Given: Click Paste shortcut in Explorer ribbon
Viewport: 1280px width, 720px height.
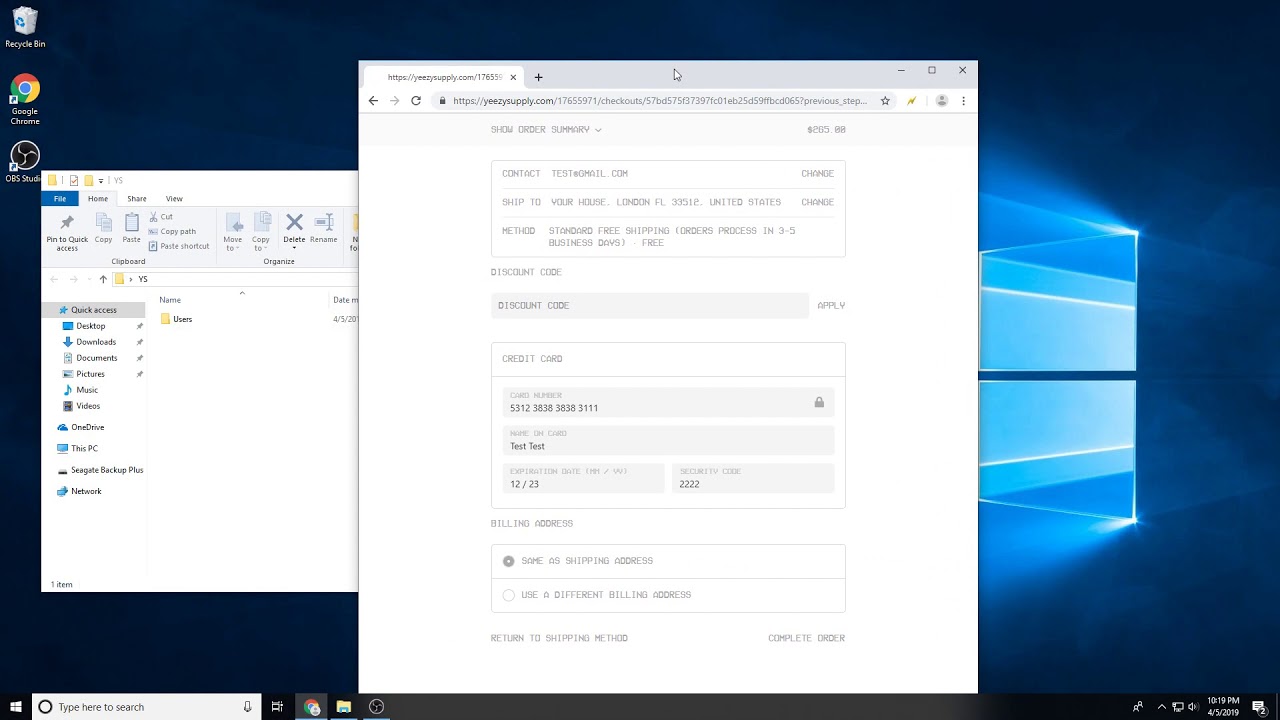Looking at the screenshot, I should 178,246.
